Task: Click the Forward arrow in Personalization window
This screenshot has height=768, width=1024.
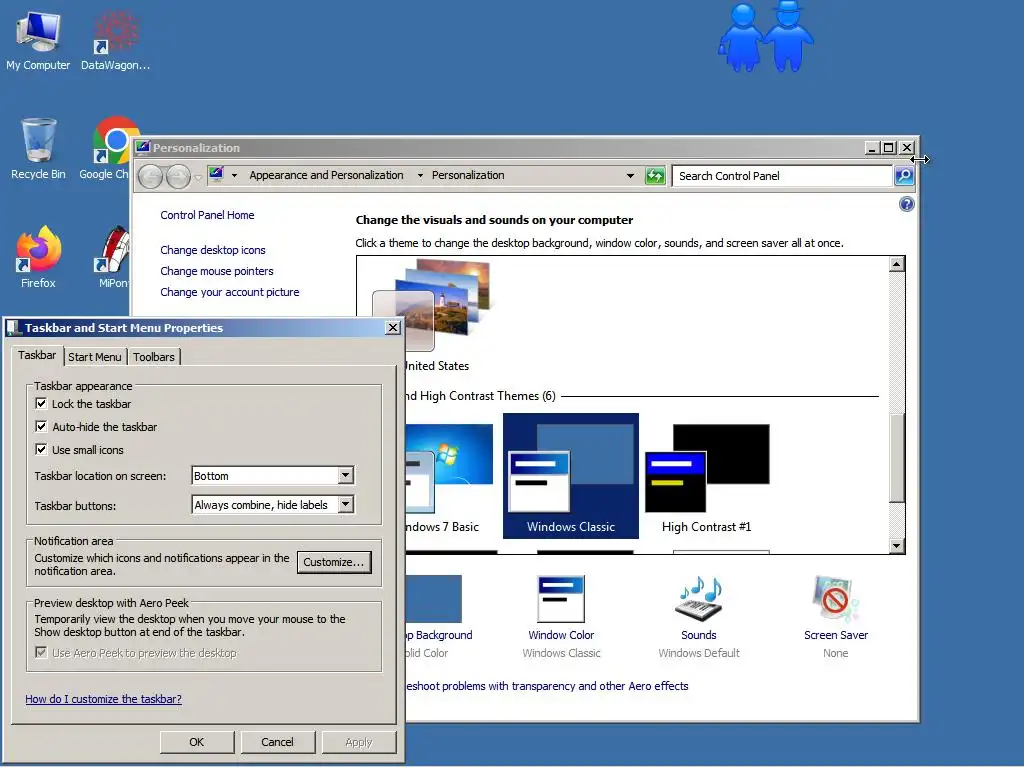Action: click(178, 176)
